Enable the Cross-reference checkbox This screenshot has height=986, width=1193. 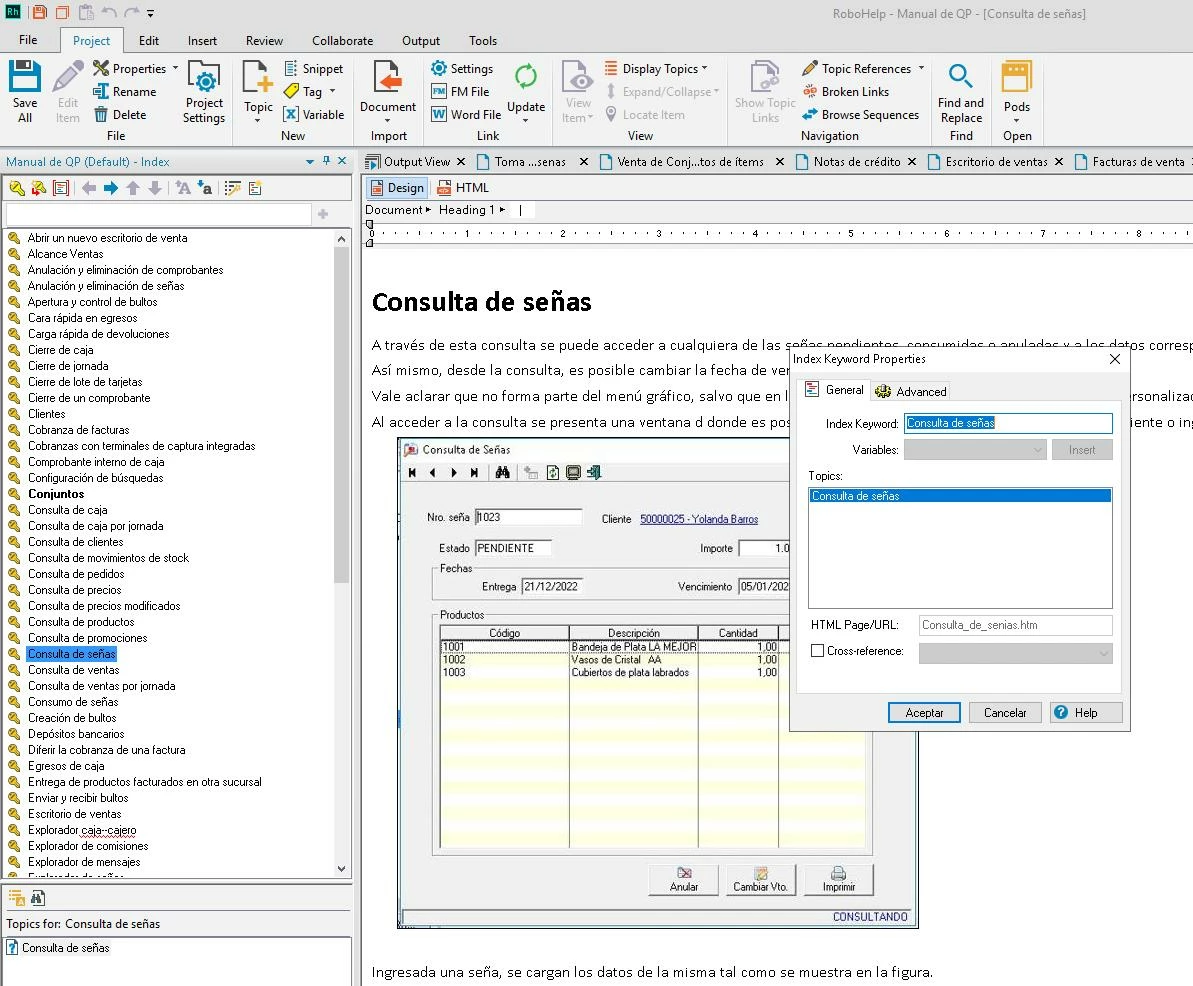(x=817, y=650)
